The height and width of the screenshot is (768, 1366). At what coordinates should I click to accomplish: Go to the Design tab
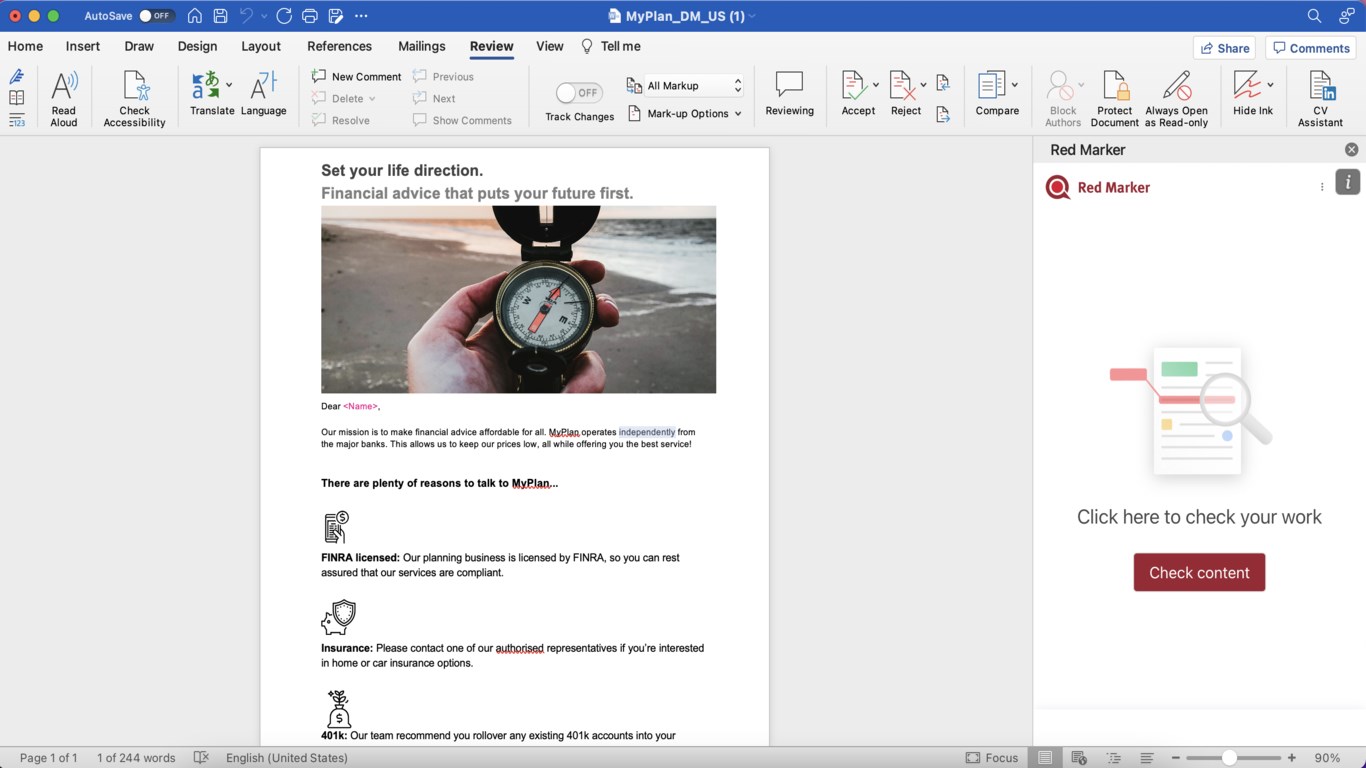(197, 46)
